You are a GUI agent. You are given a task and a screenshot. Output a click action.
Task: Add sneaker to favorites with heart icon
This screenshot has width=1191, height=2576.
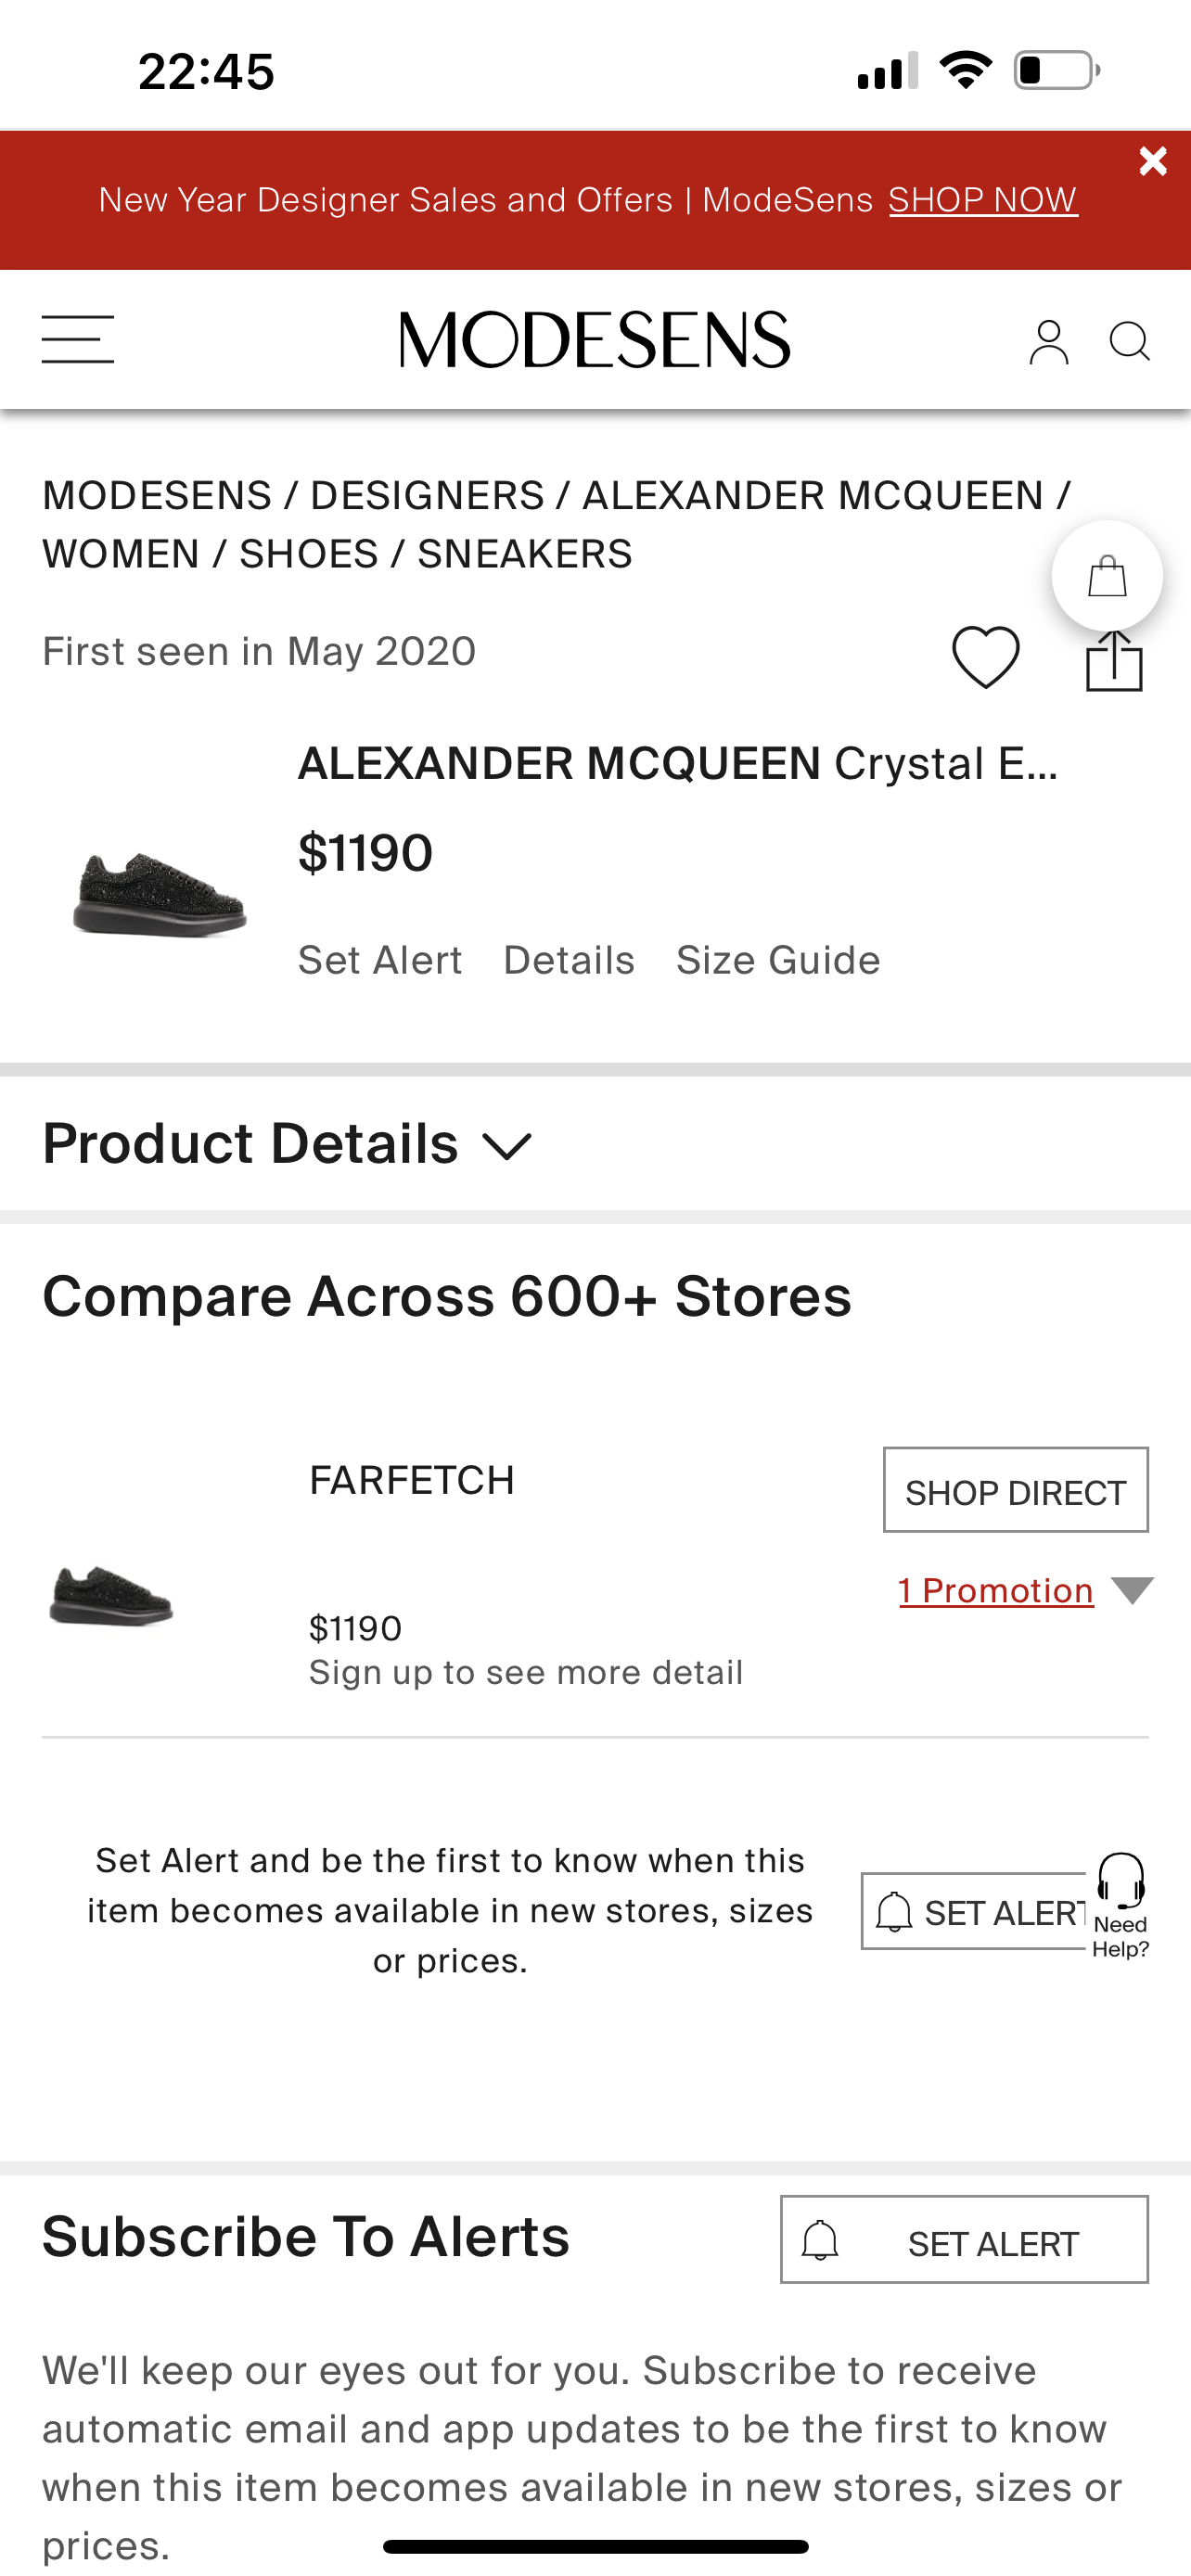(986, 657)
